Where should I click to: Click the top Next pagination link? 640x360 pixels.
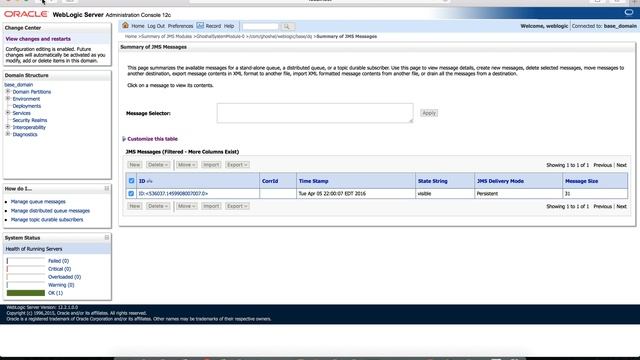pos(621,165)
